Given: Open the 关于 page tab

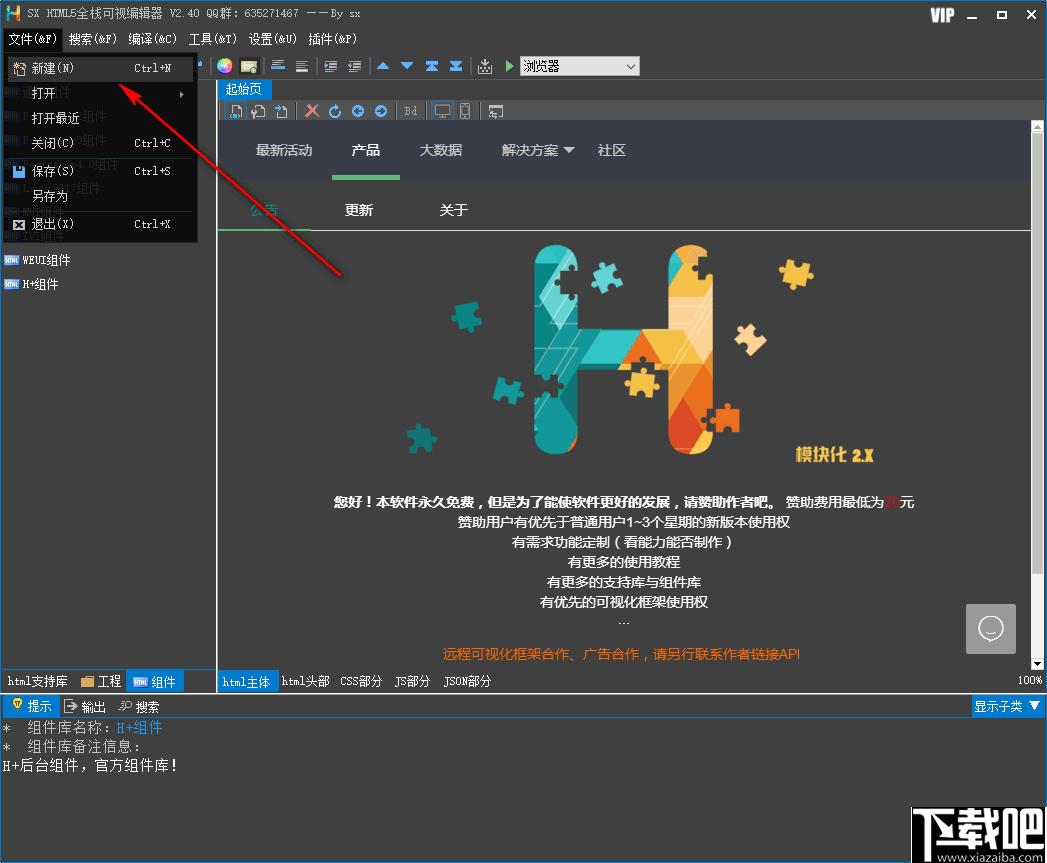Looking at the screenshot, I should click(453, 210).
